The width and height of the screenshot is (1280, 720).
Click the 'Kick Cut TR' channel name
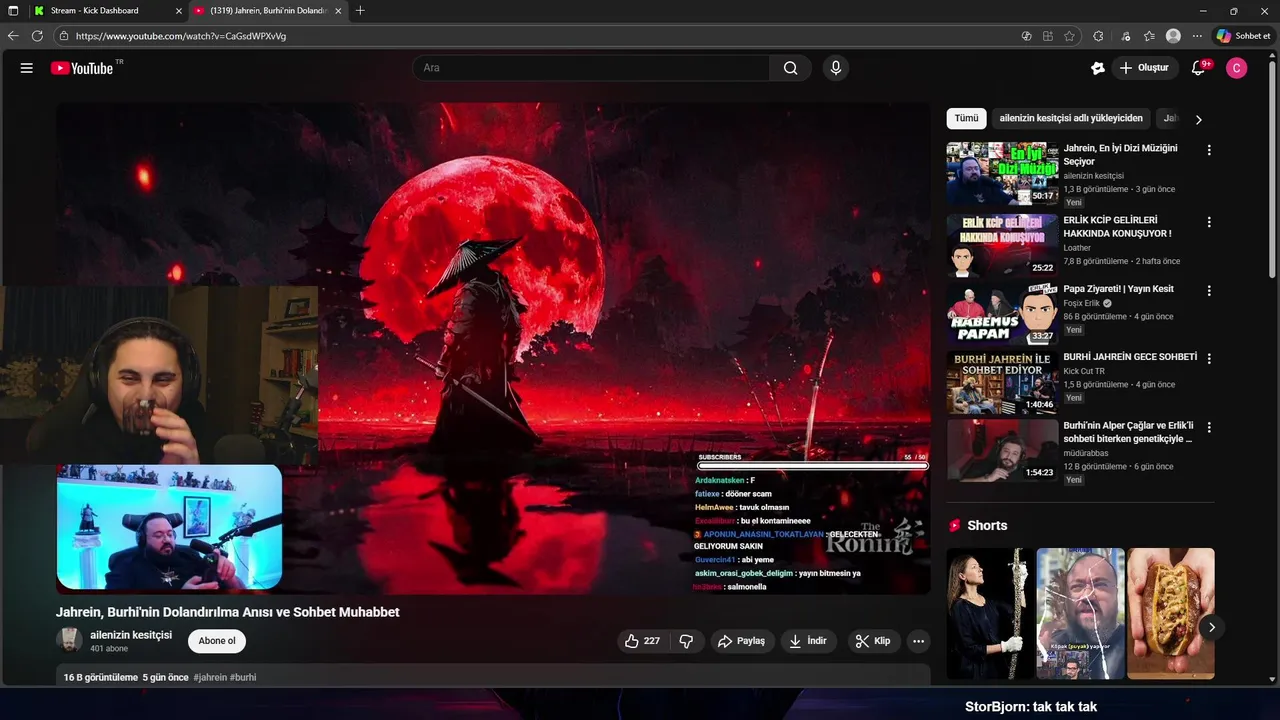click(1084, 371)
